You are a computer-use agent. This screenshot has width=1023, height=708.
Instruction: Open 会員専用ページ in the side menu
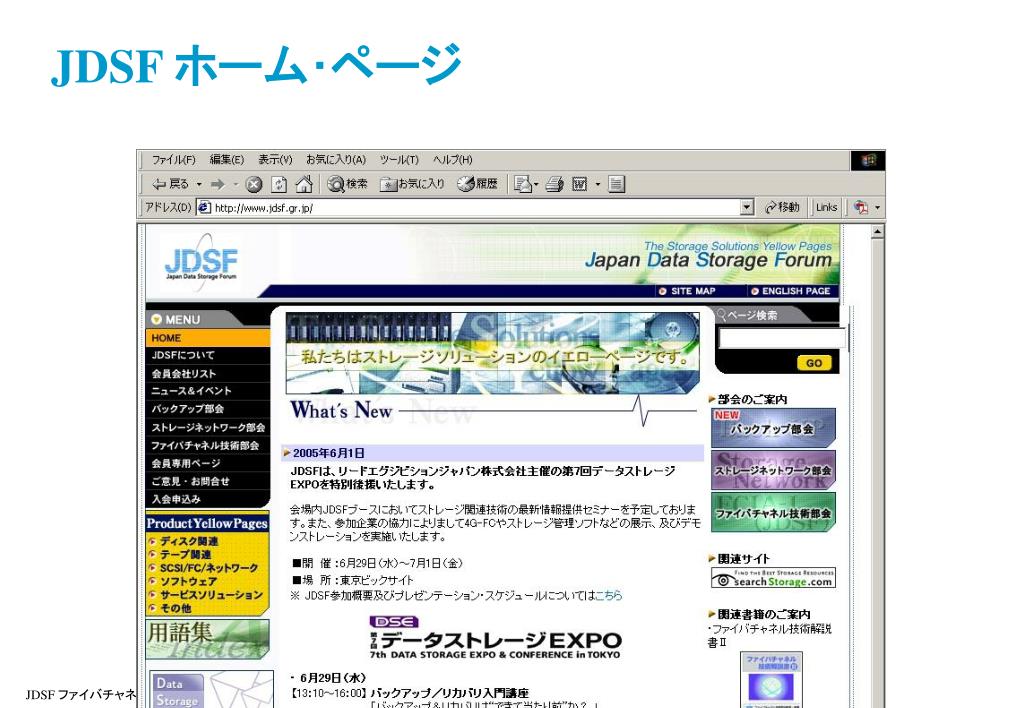coord(207,463)
